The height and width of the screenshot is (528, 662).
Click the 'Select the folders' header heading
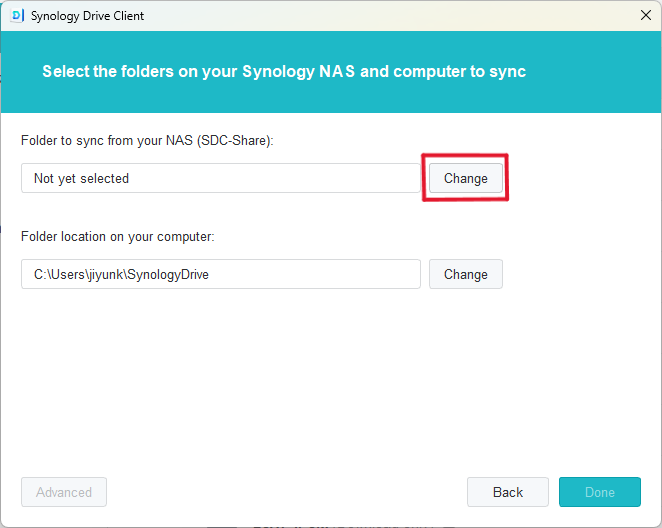tap(283, 72)
